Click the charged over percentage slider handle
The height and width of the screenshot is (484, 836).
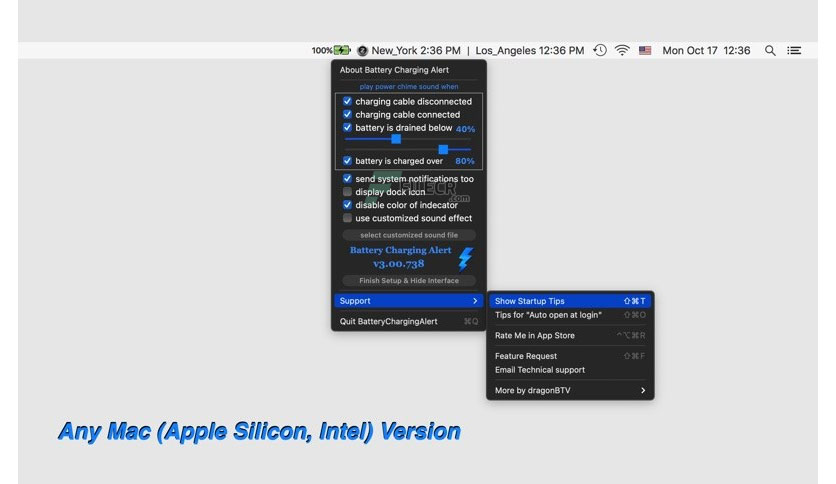click(443, 149)
